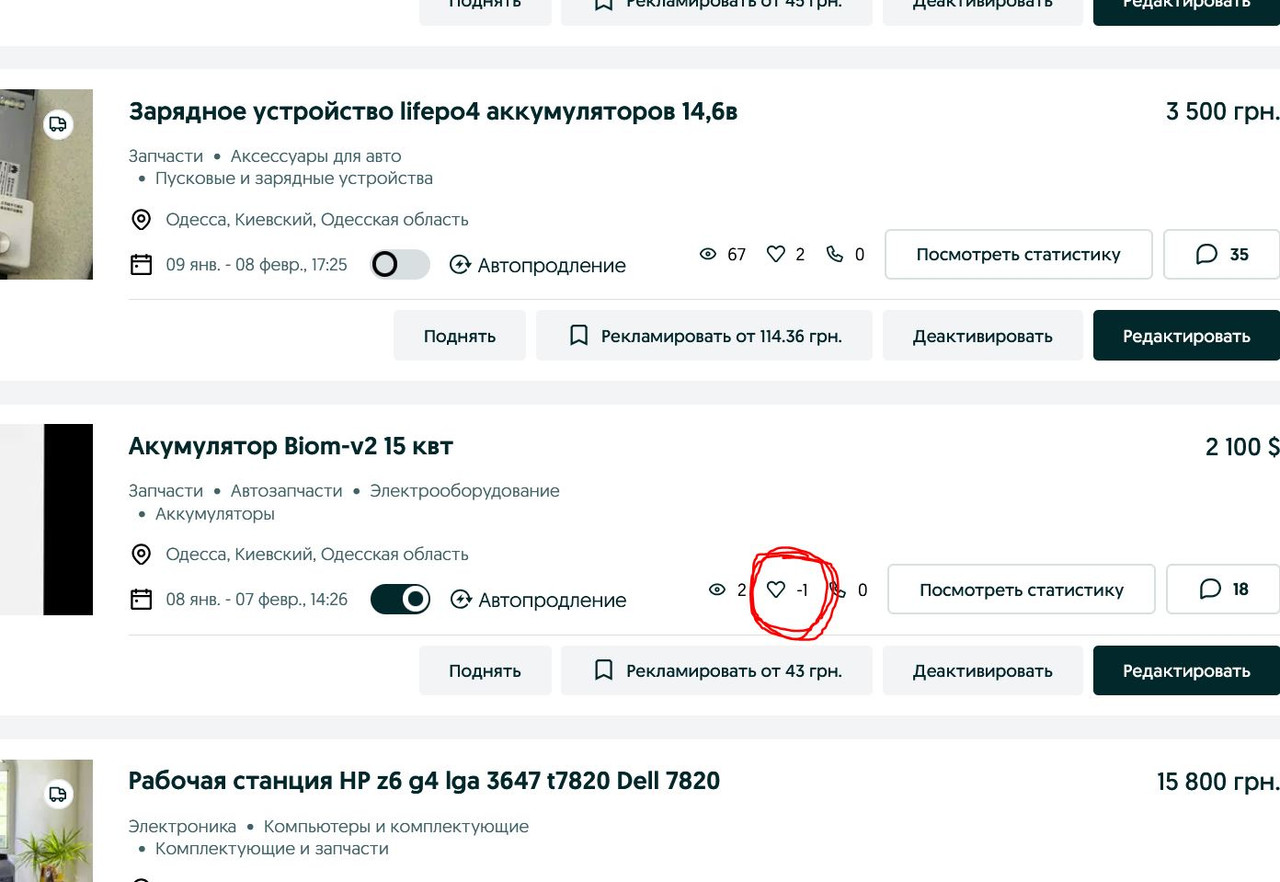Click location pin icon in Зарядное устройство listing
1280x882 pixels.
click(141, 219)
